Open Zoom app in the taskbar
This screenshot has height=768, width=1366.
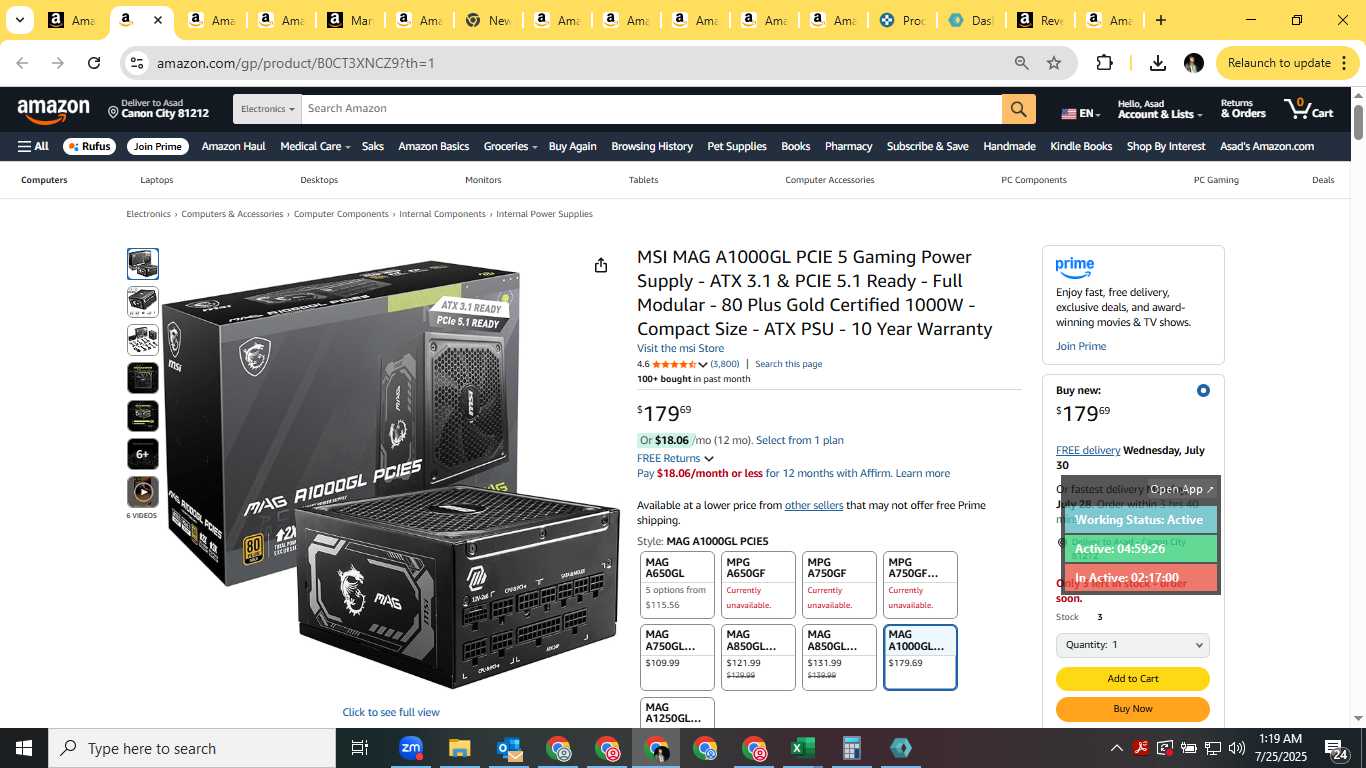(410, 748)
